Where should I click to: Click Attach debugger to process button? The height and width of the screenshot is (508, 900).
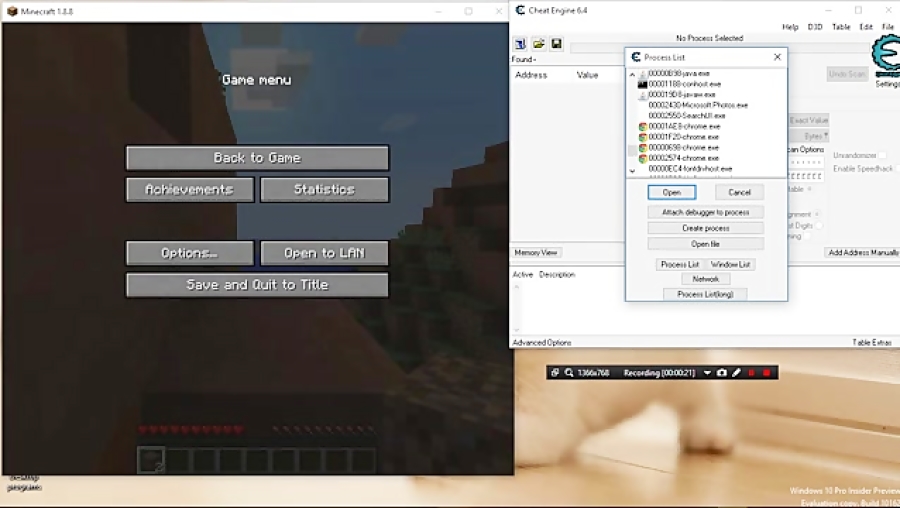tap(705, 212)
